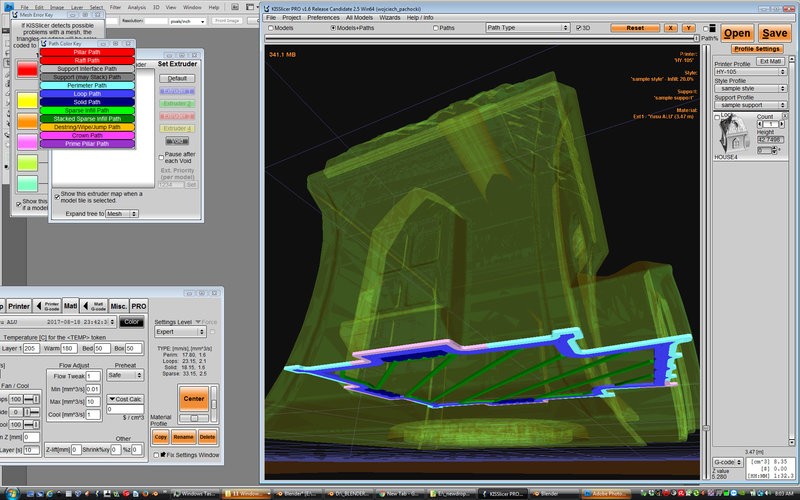This screenshot has height=500, width=800.
Task: Remove HOUSE4 model with small x icon
Action: pyautogui.click(x=784, y=116)
